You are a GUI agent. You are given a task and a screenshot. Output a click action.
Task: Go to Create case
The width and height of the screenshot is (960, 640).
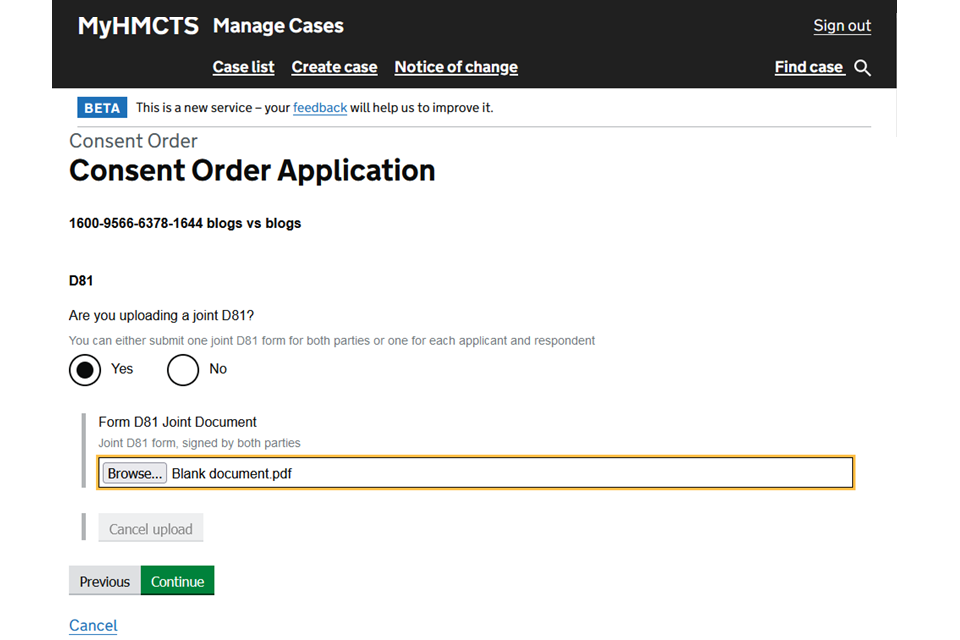tap(334, 67)
